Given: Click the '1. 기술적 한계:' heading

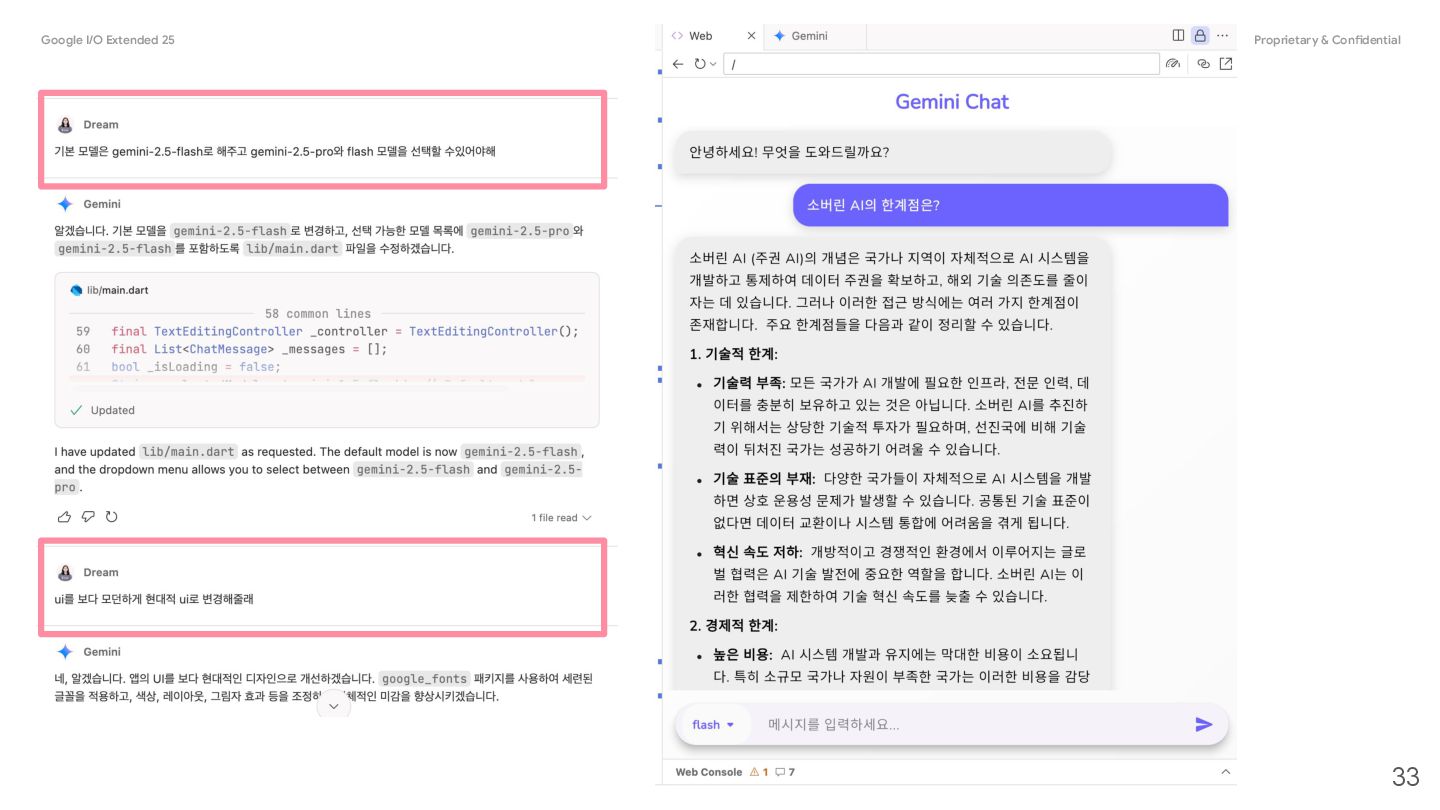Looking at the screenshot, I should 733,354.
